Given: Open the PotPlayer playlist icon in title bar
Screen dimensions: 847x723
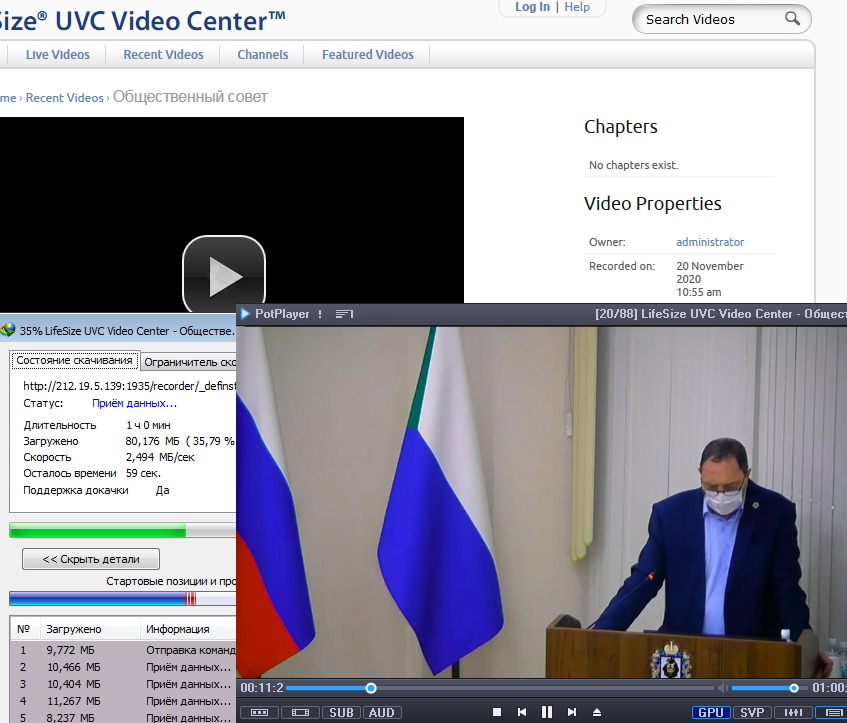Looking at the screenshot, I should [344, 313].
